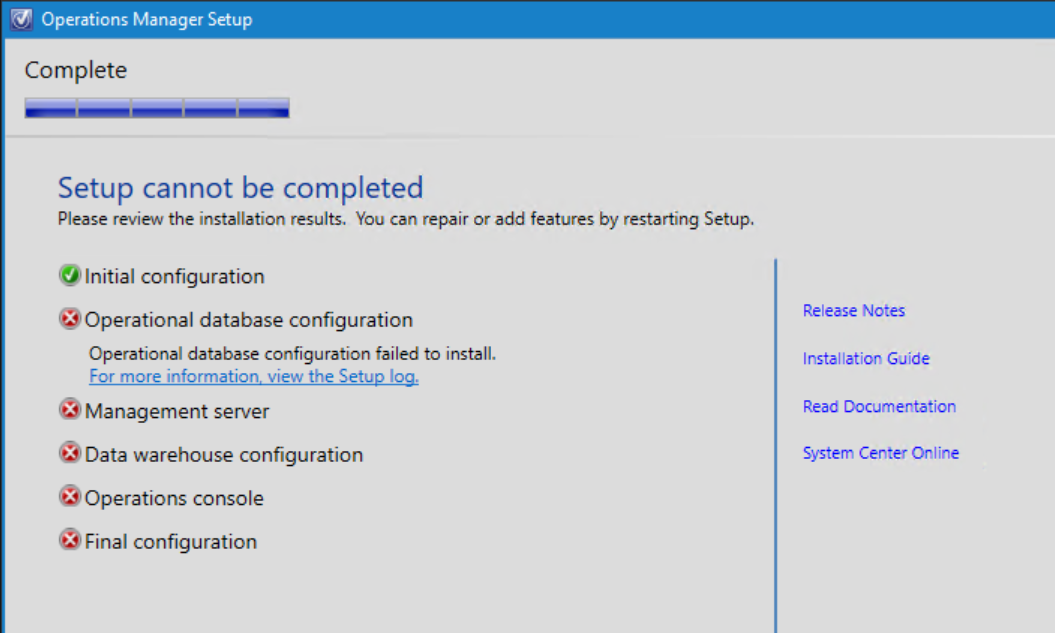The width and height of the screenshot is (1055, 633).
Task: Select the Data warehouse configuration label
Action: pyautogui.click(x=223, y=455)
